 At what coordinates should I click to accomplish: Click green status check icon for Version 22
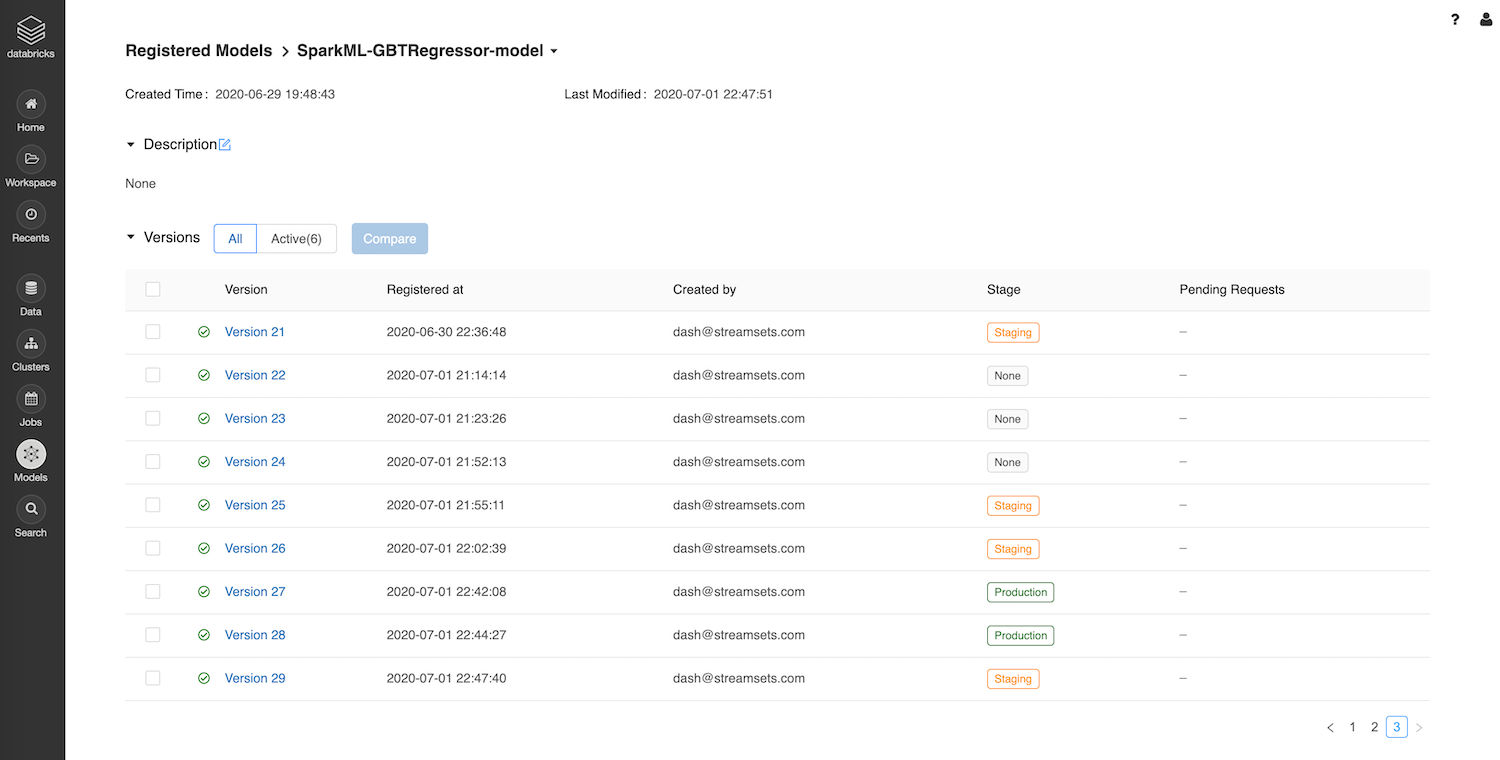[x=204, y=375]
